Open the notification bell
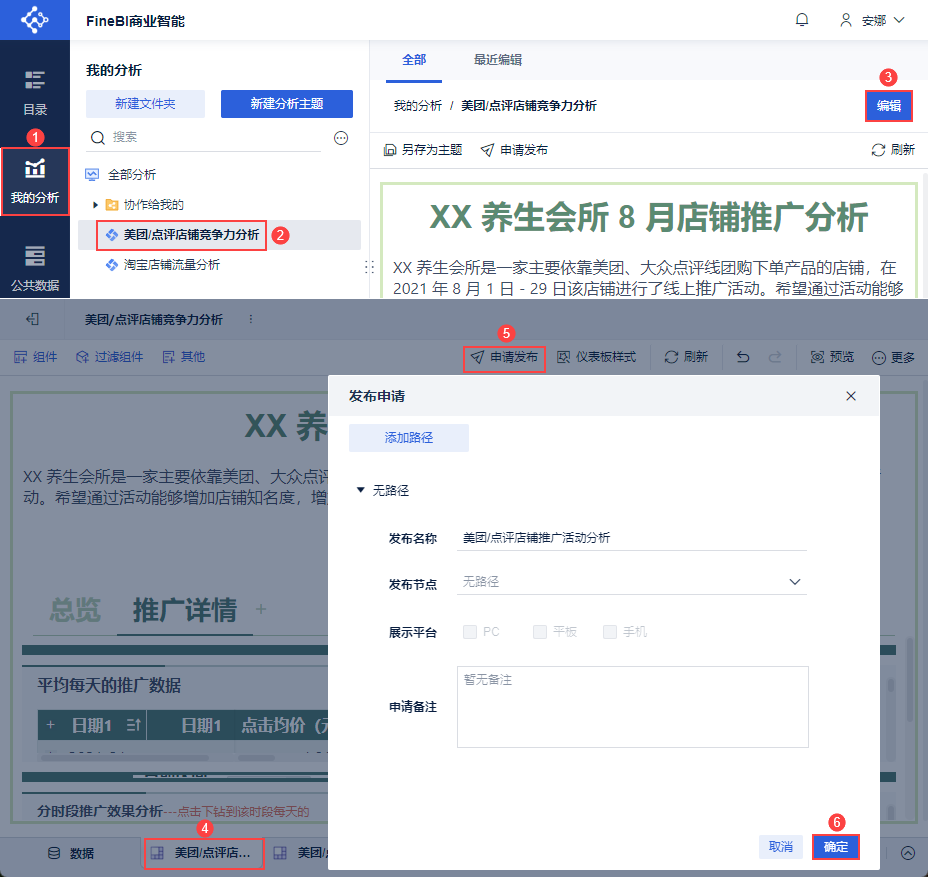Image resolution: width=928 pixels, height=877 pixels. (x=802, y=20)
